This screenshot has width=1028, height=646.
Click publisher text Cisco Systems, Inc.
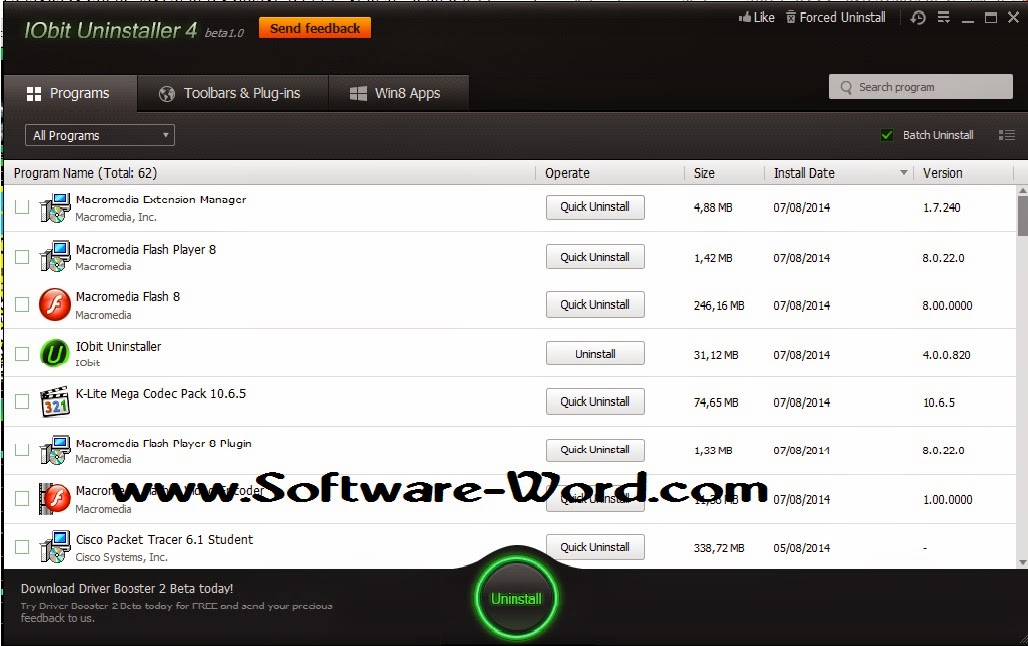121,557
